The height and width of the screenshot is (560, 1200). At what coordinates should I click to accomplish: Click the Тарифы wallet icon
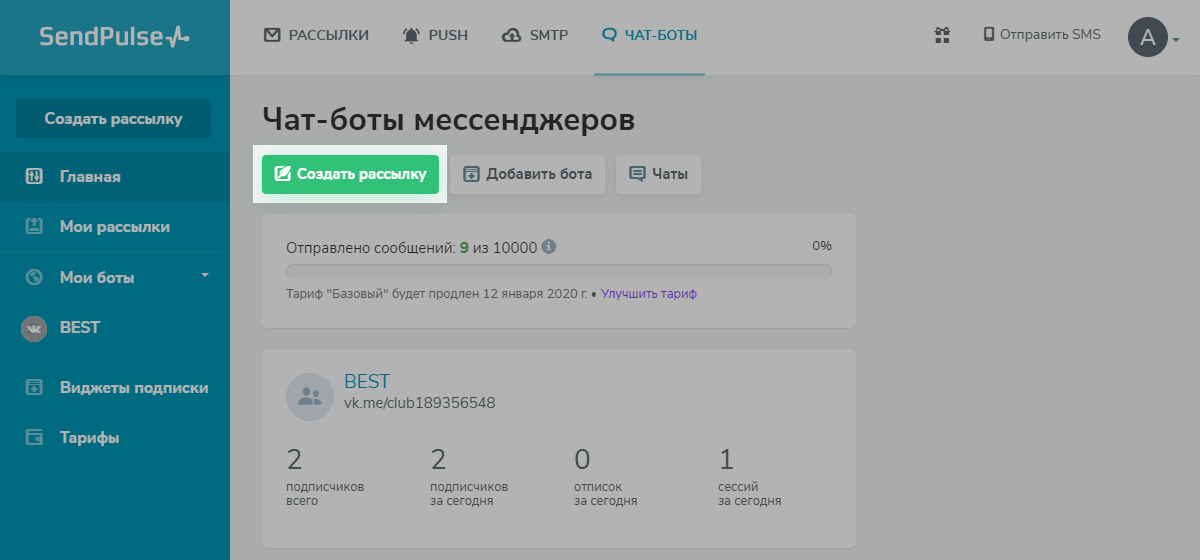pos(34,438)
